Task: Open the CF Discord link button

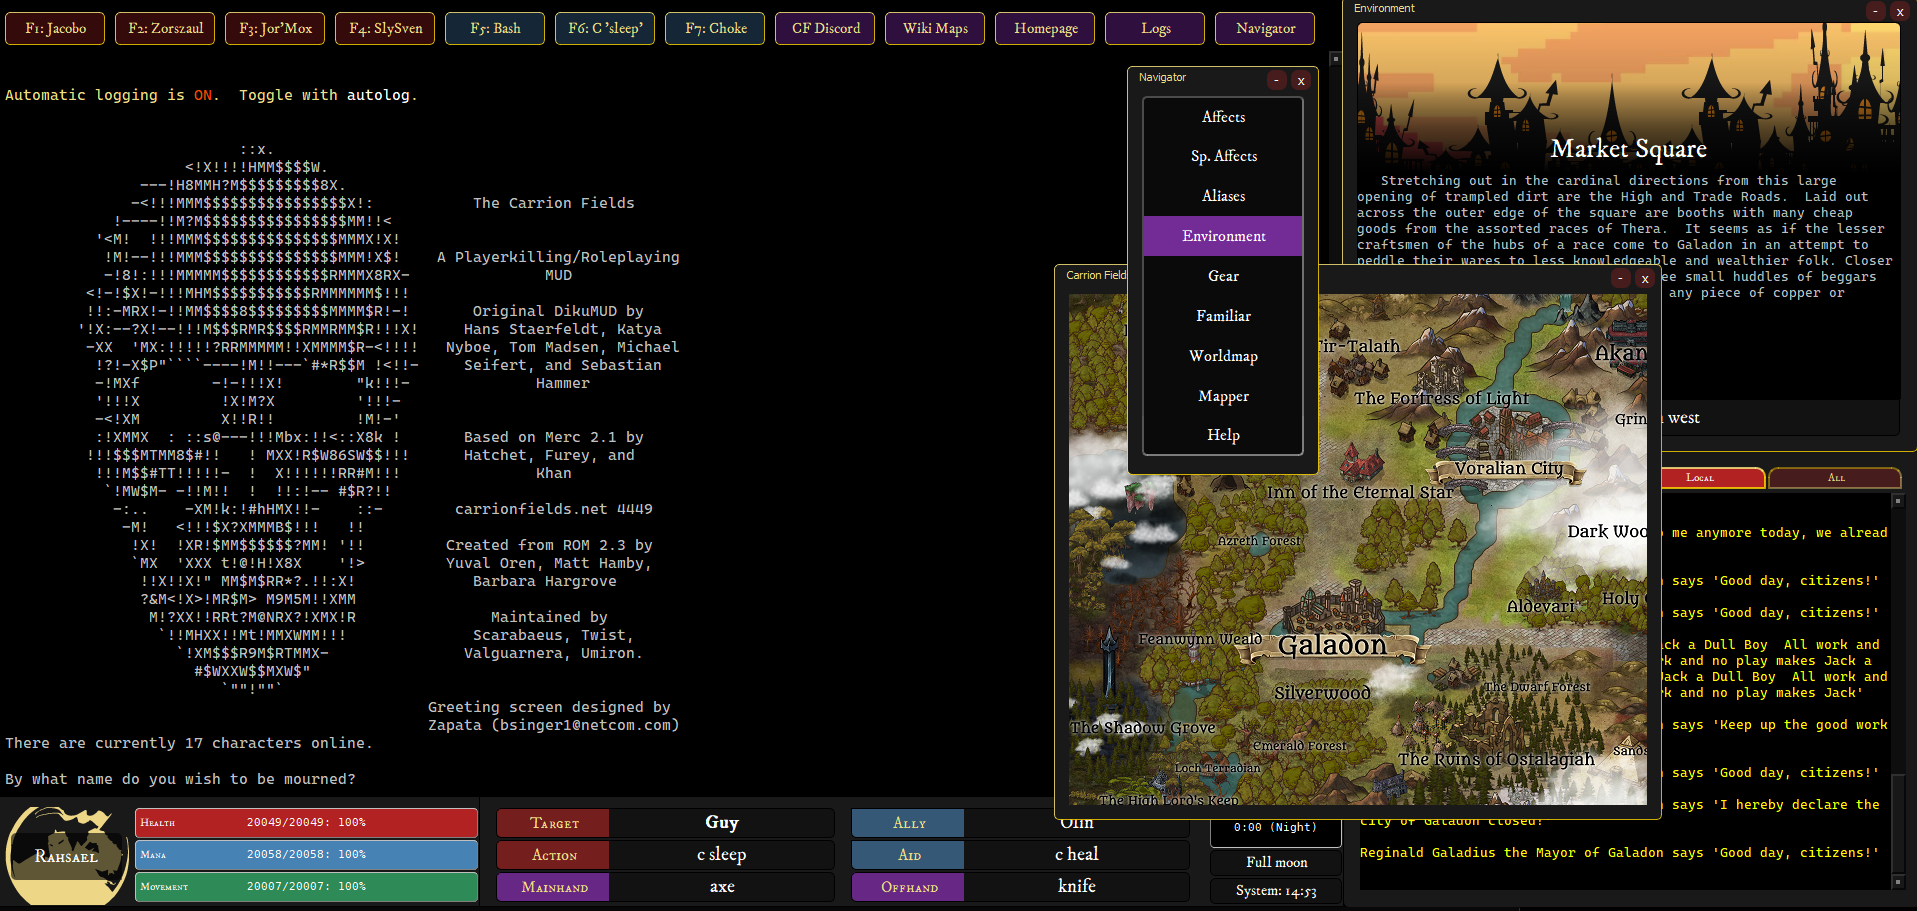Action: pyautogui.click(x=825, y=28)
